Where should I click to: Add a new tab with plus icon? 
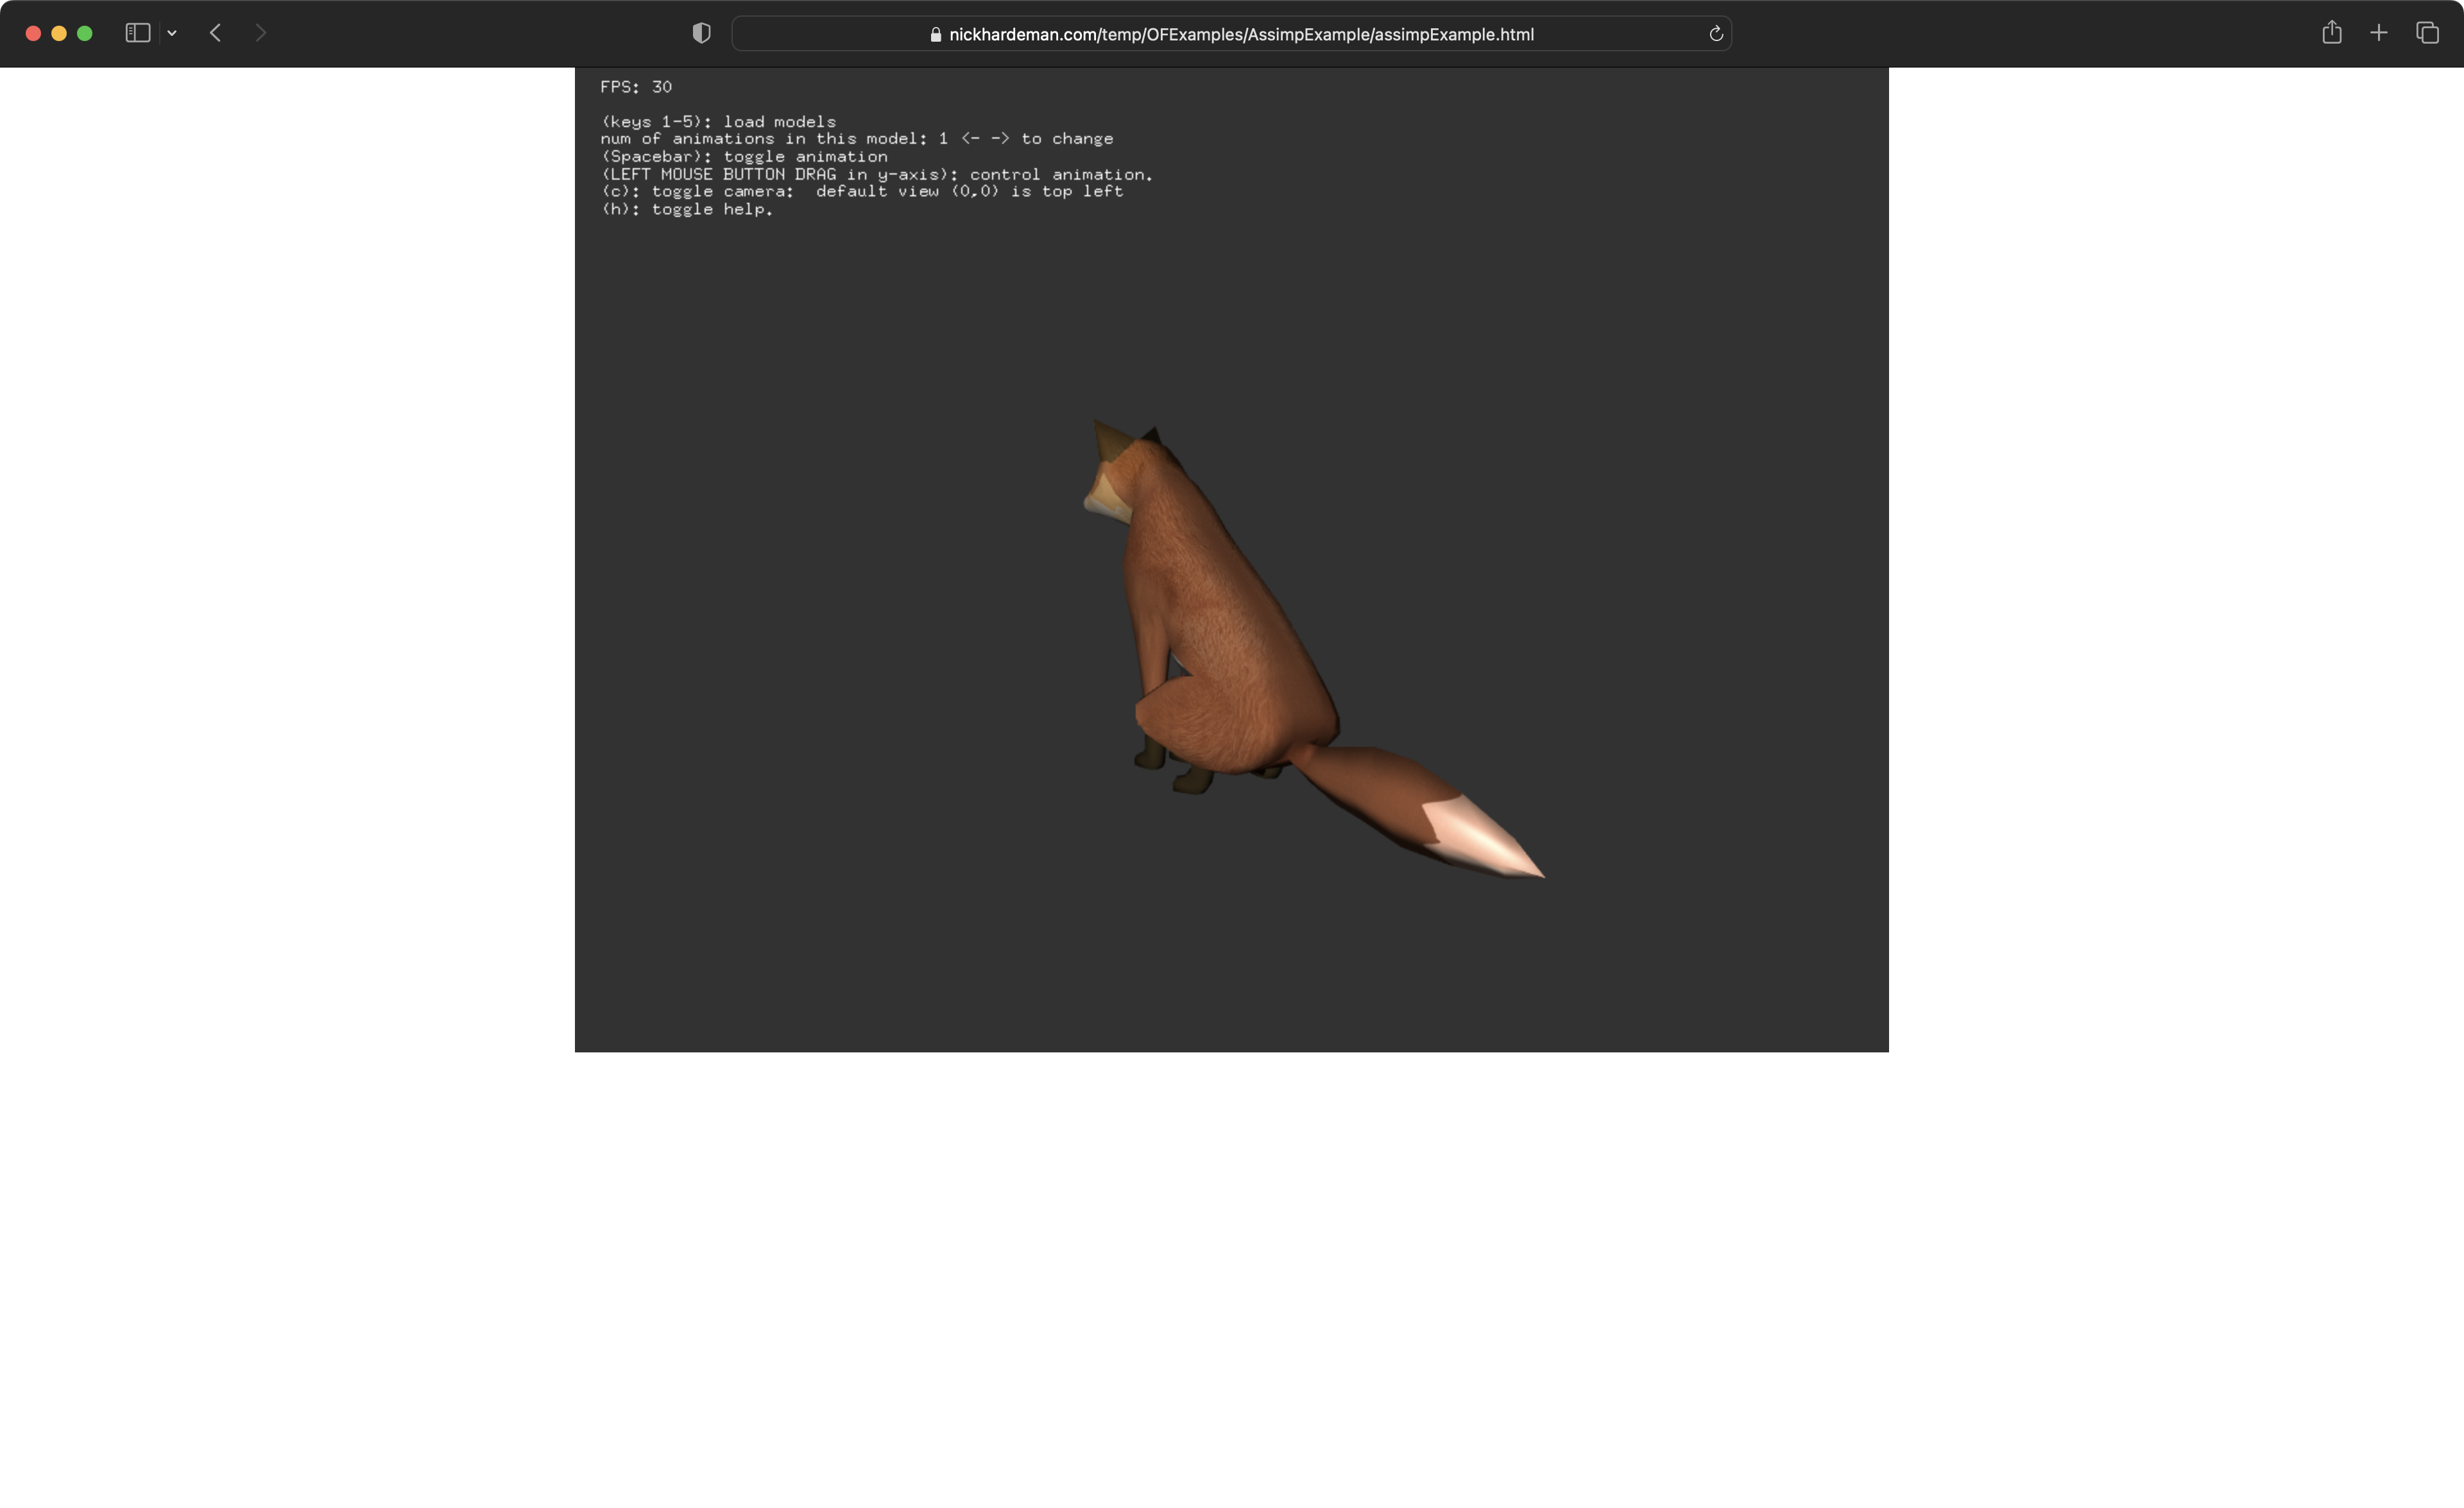[2379, 33]
